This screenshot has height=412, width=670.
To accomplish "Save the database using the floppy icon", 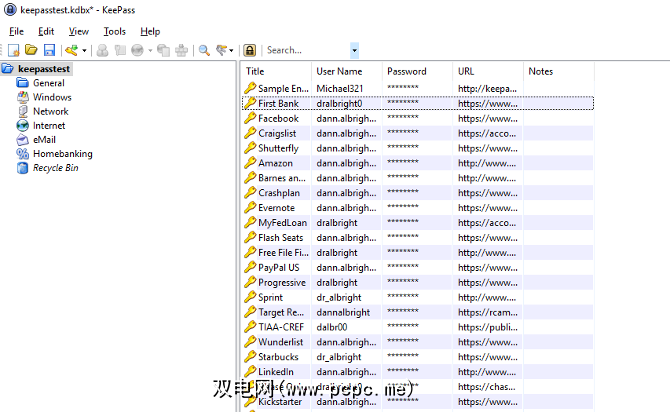I will (50, 50).
